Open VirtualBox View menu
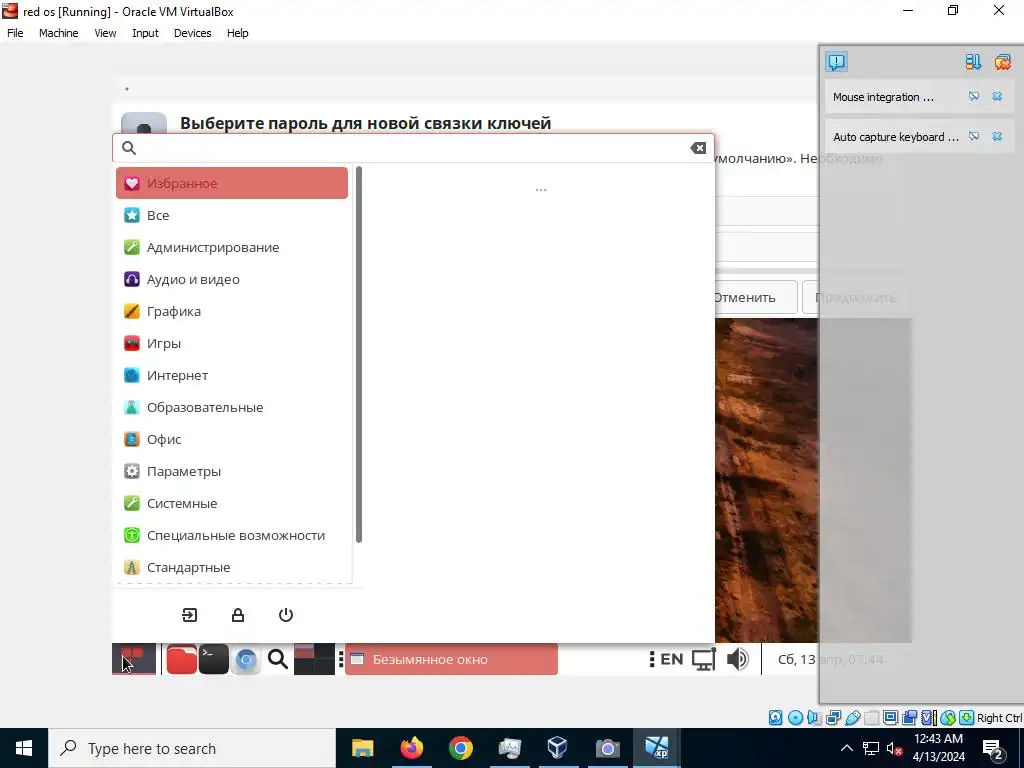1024x768 pixels. point(105,33)
